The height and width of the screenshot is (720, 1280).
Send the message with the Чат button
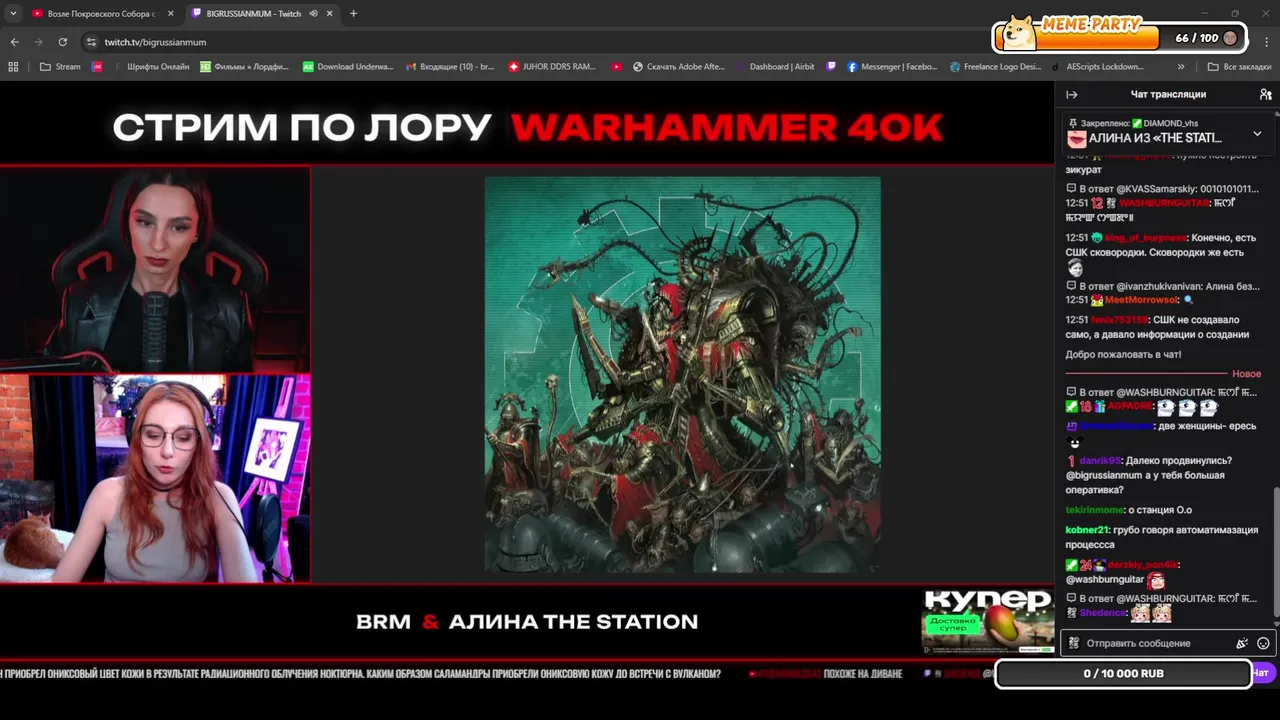(x=1262, y=673)
